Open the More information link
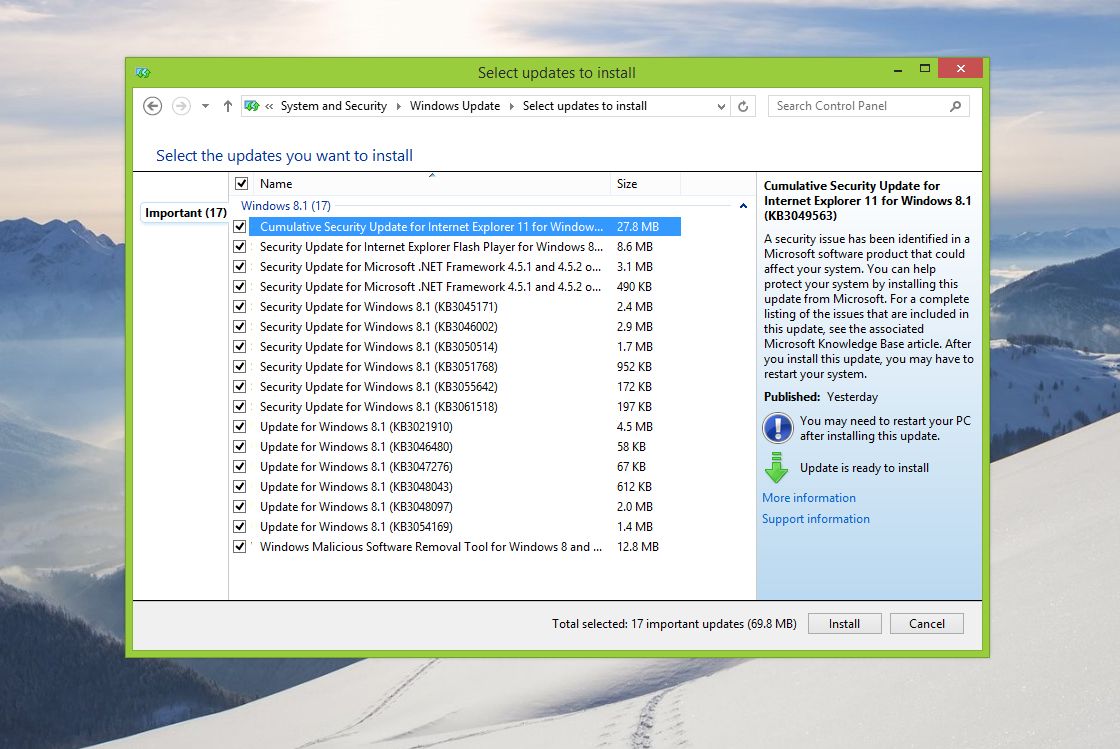1120x749 pixels. point(809,498)
